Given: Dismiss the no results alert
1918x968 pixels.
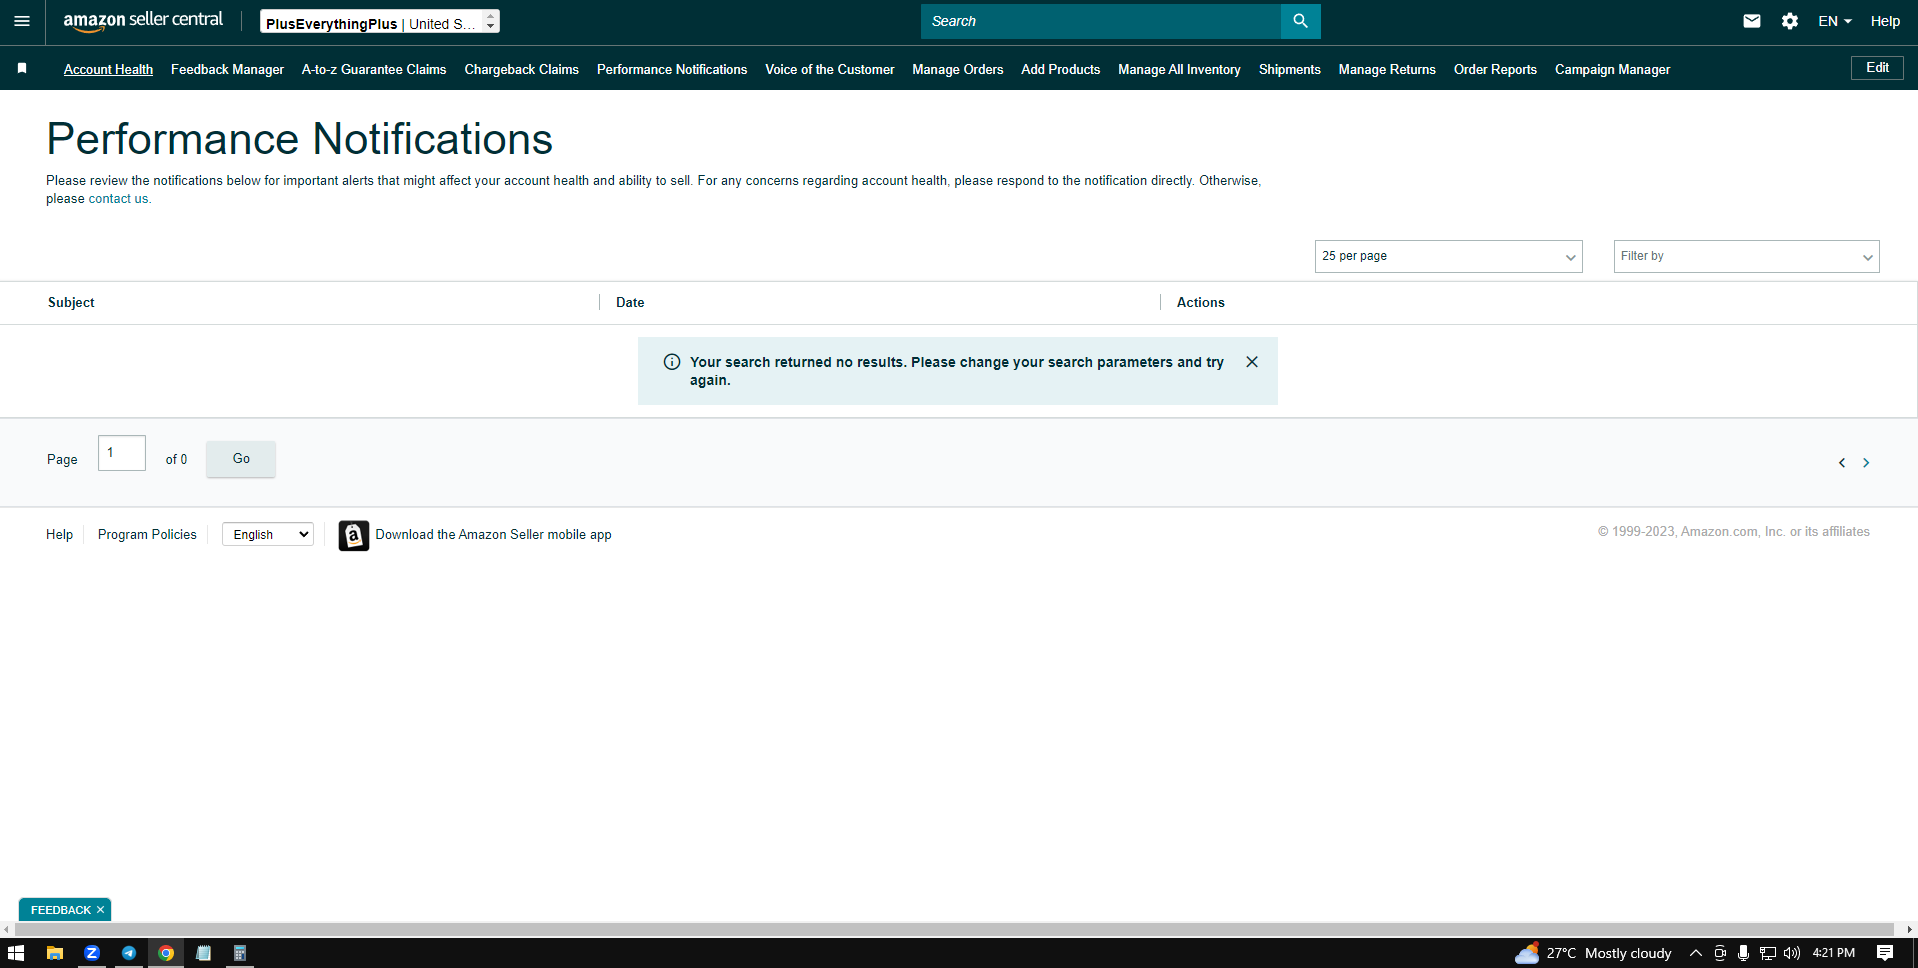Looking at the screenshot, I should [1252, 362].
